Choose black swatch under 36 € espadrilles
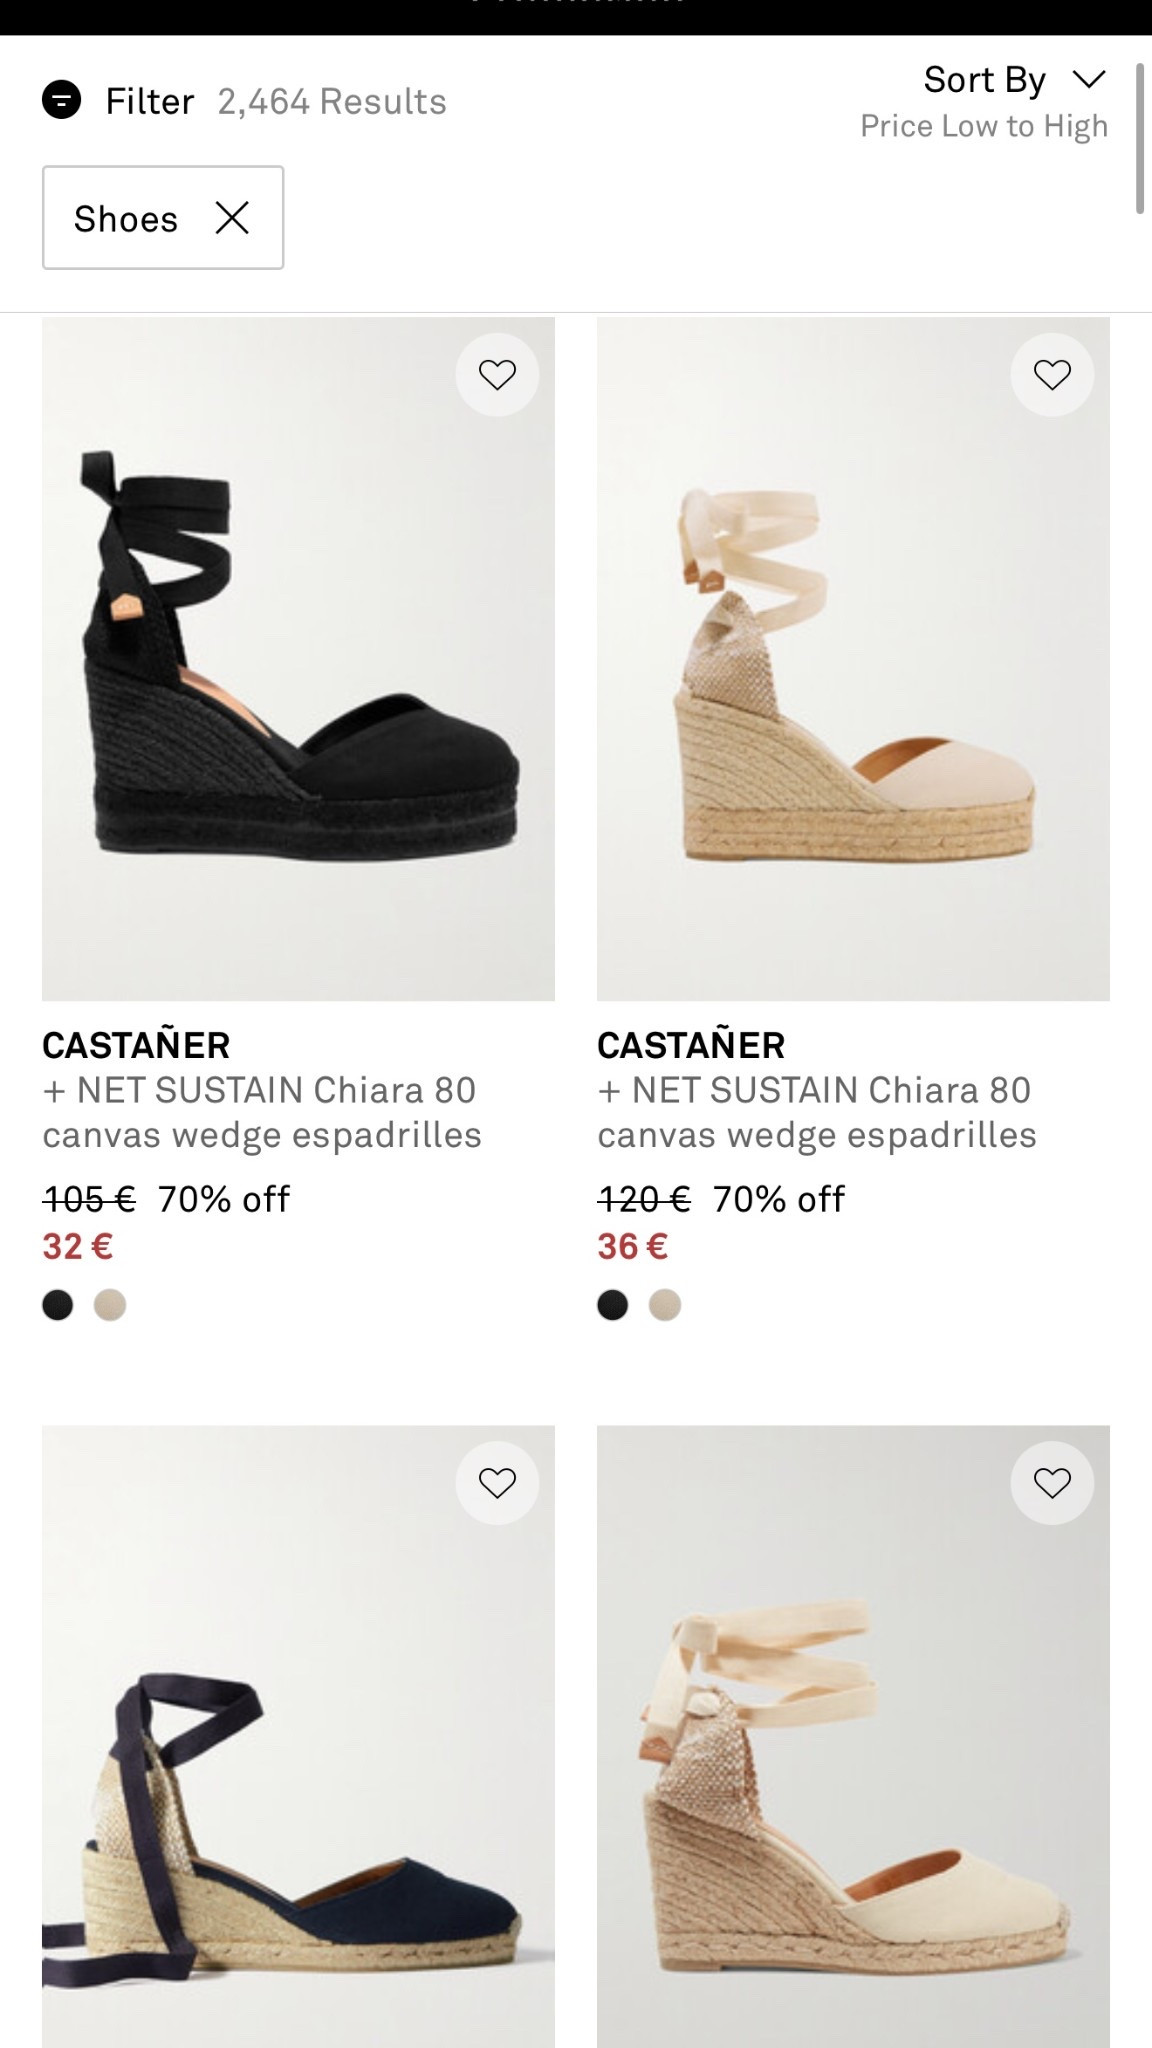This screenshot has width=1152, height=2048. pos(613,1305)
